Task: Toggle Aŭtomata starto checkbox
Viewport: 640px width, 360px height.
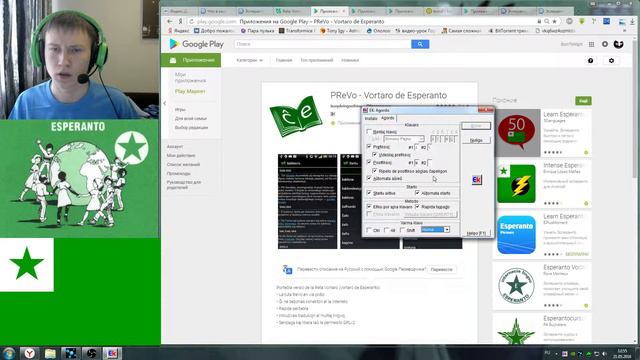Action: point(417,193)
